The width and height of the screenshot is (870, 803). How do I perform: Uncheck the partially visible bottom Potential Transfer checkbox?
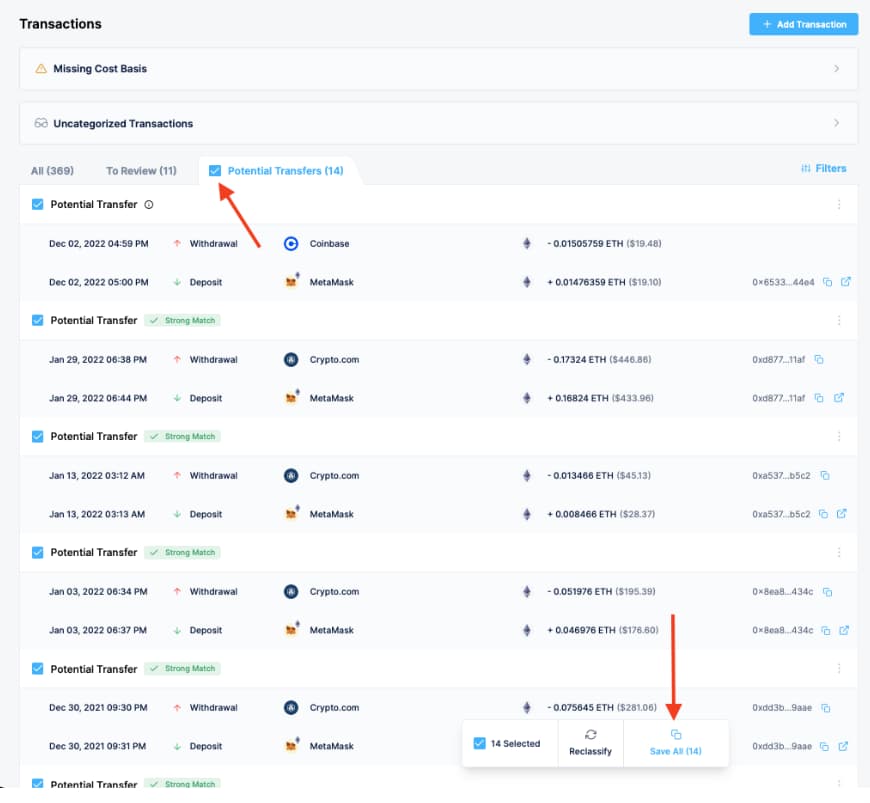(x=37, y=783)
